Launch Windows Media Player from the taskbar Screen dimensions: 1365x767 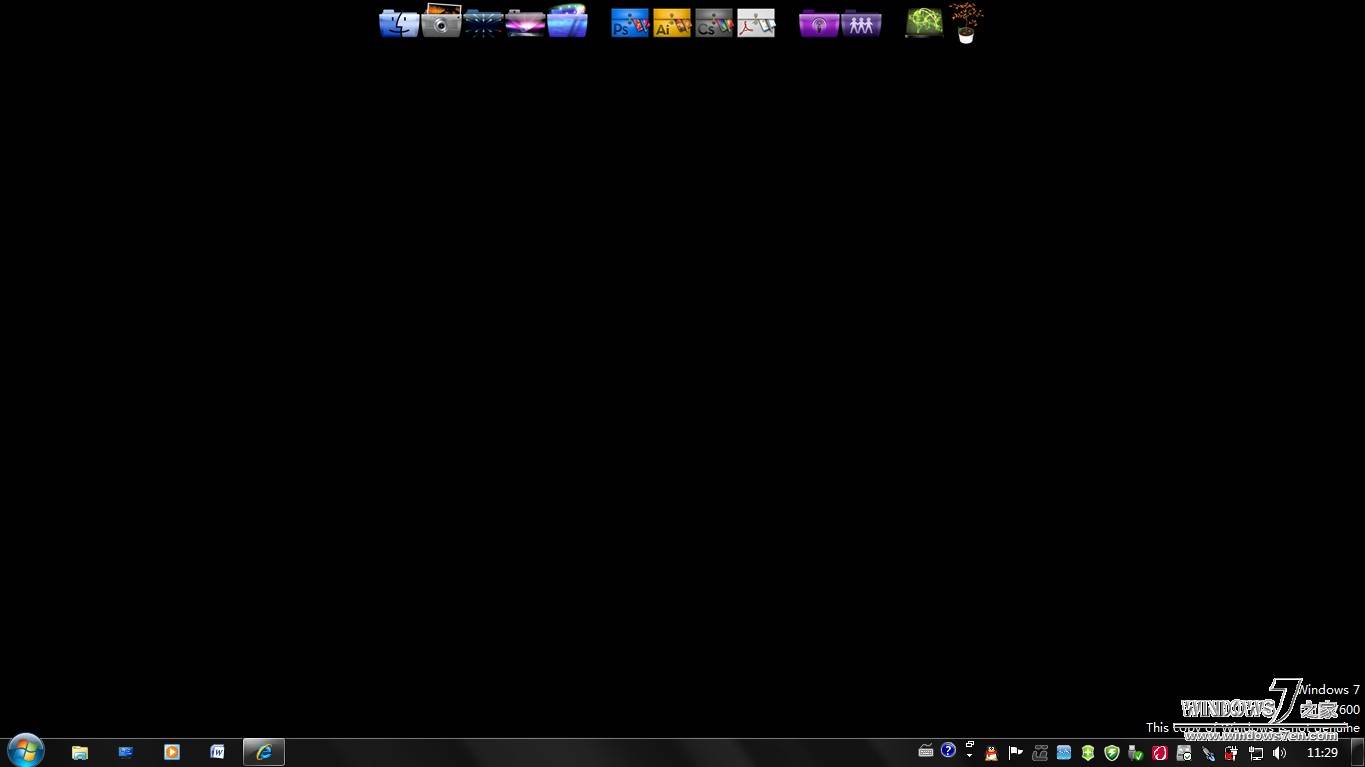pos(171,752)
